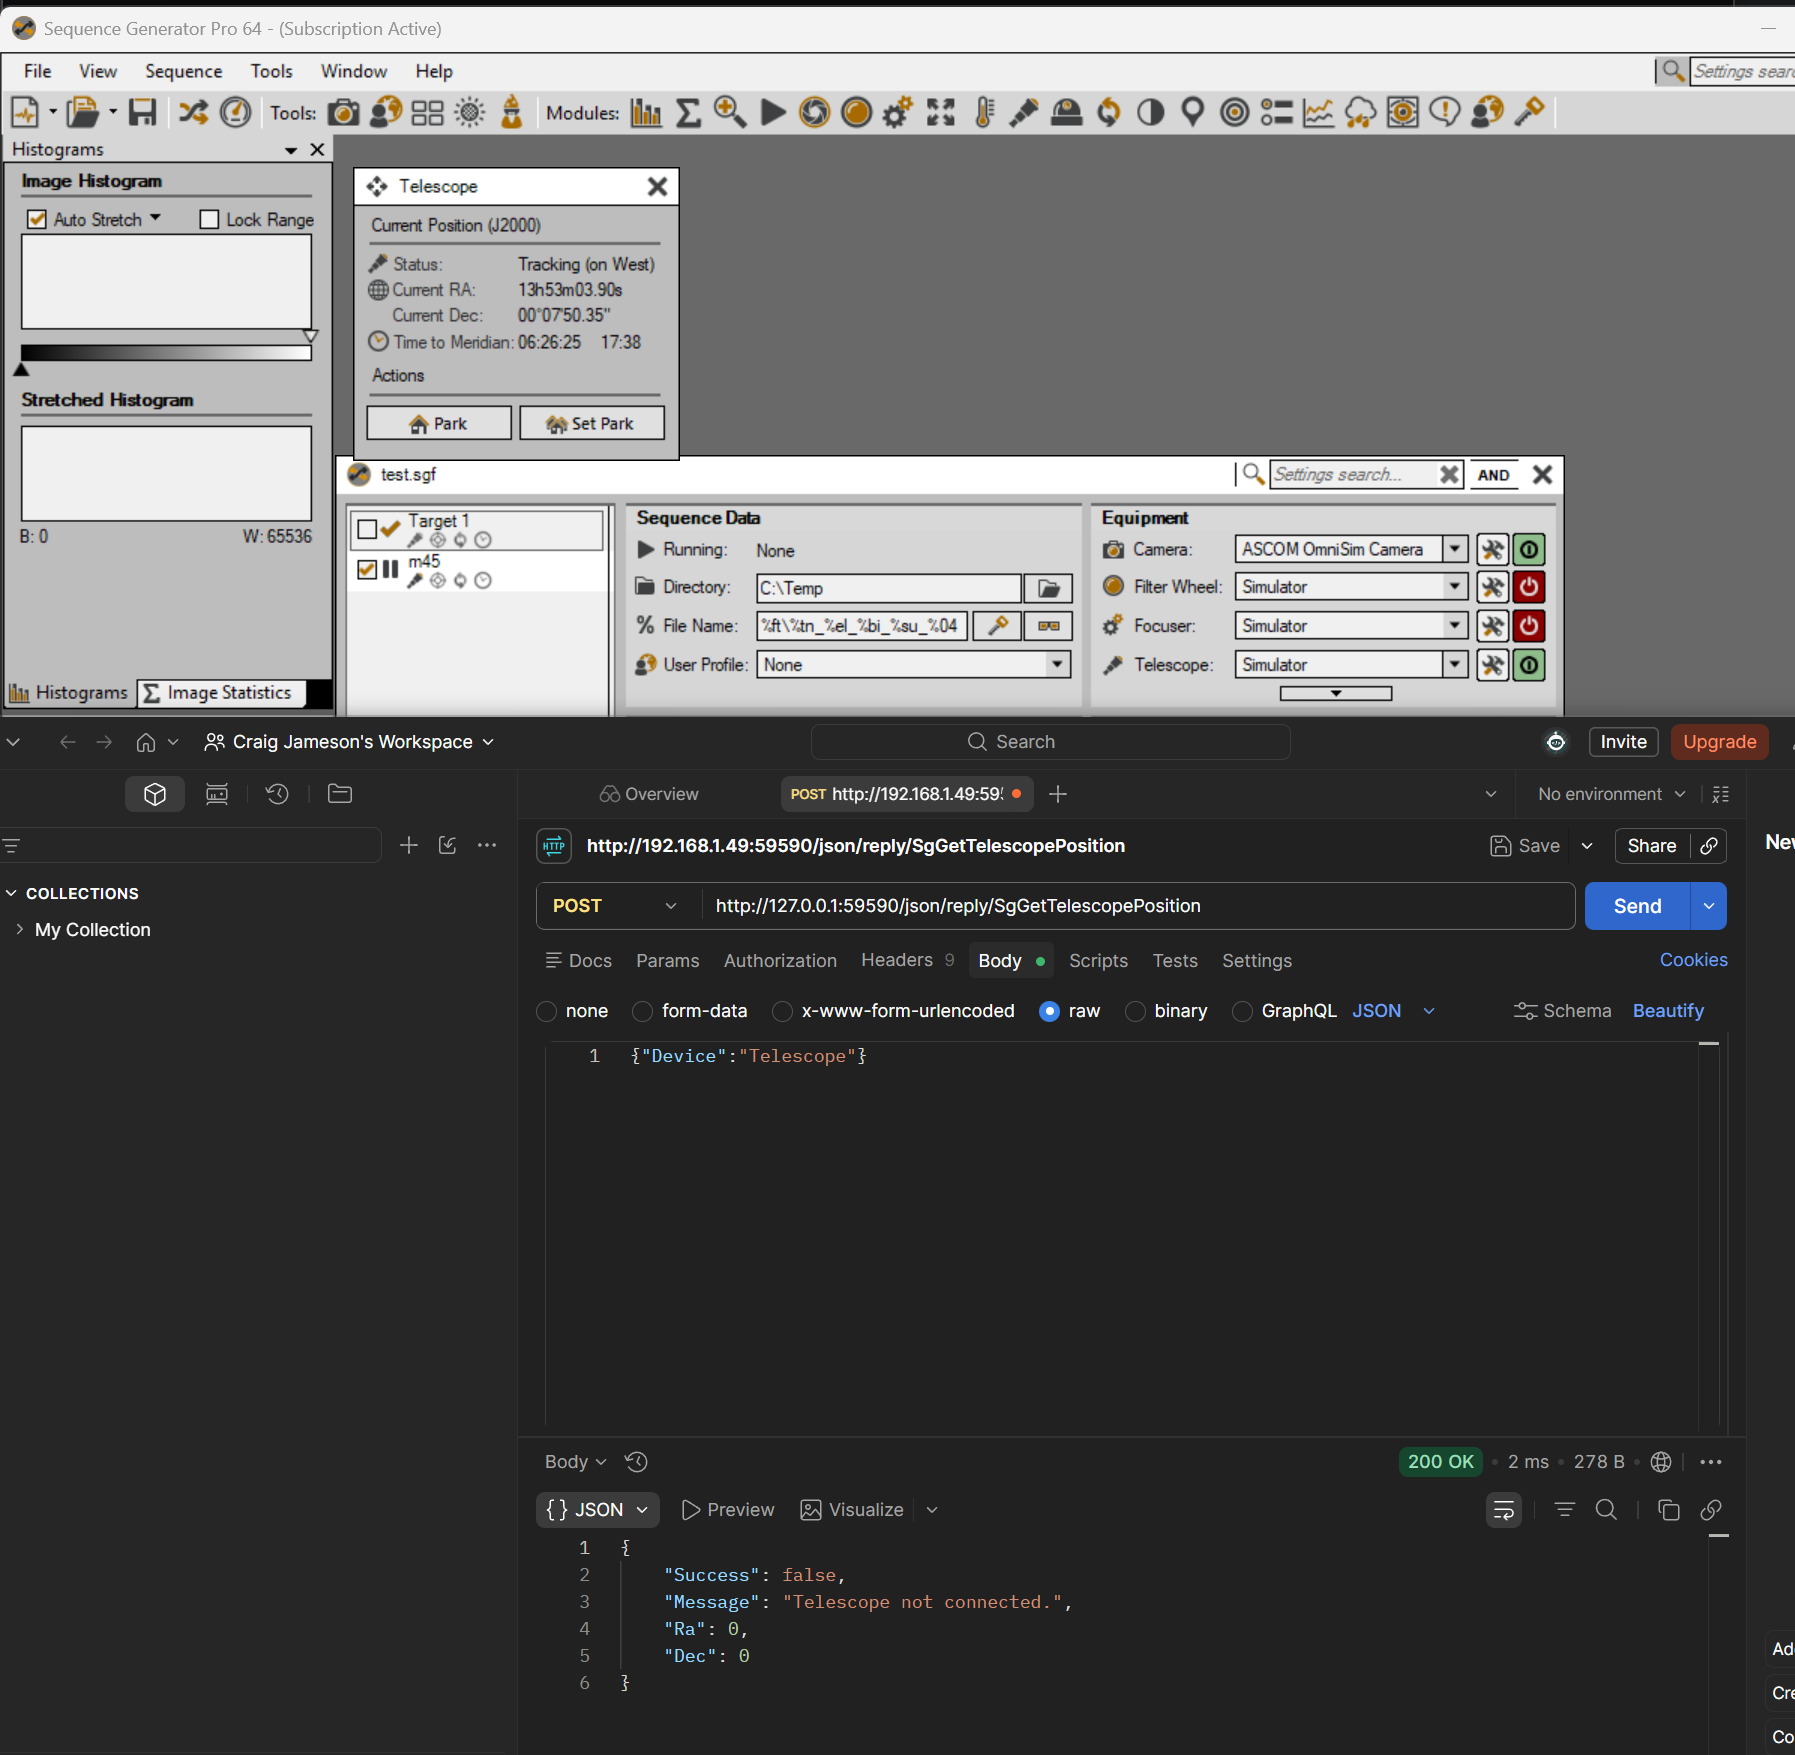1795x1755 pixels.
Task: Open the POST method dropdown
Action: pos(615,906)
